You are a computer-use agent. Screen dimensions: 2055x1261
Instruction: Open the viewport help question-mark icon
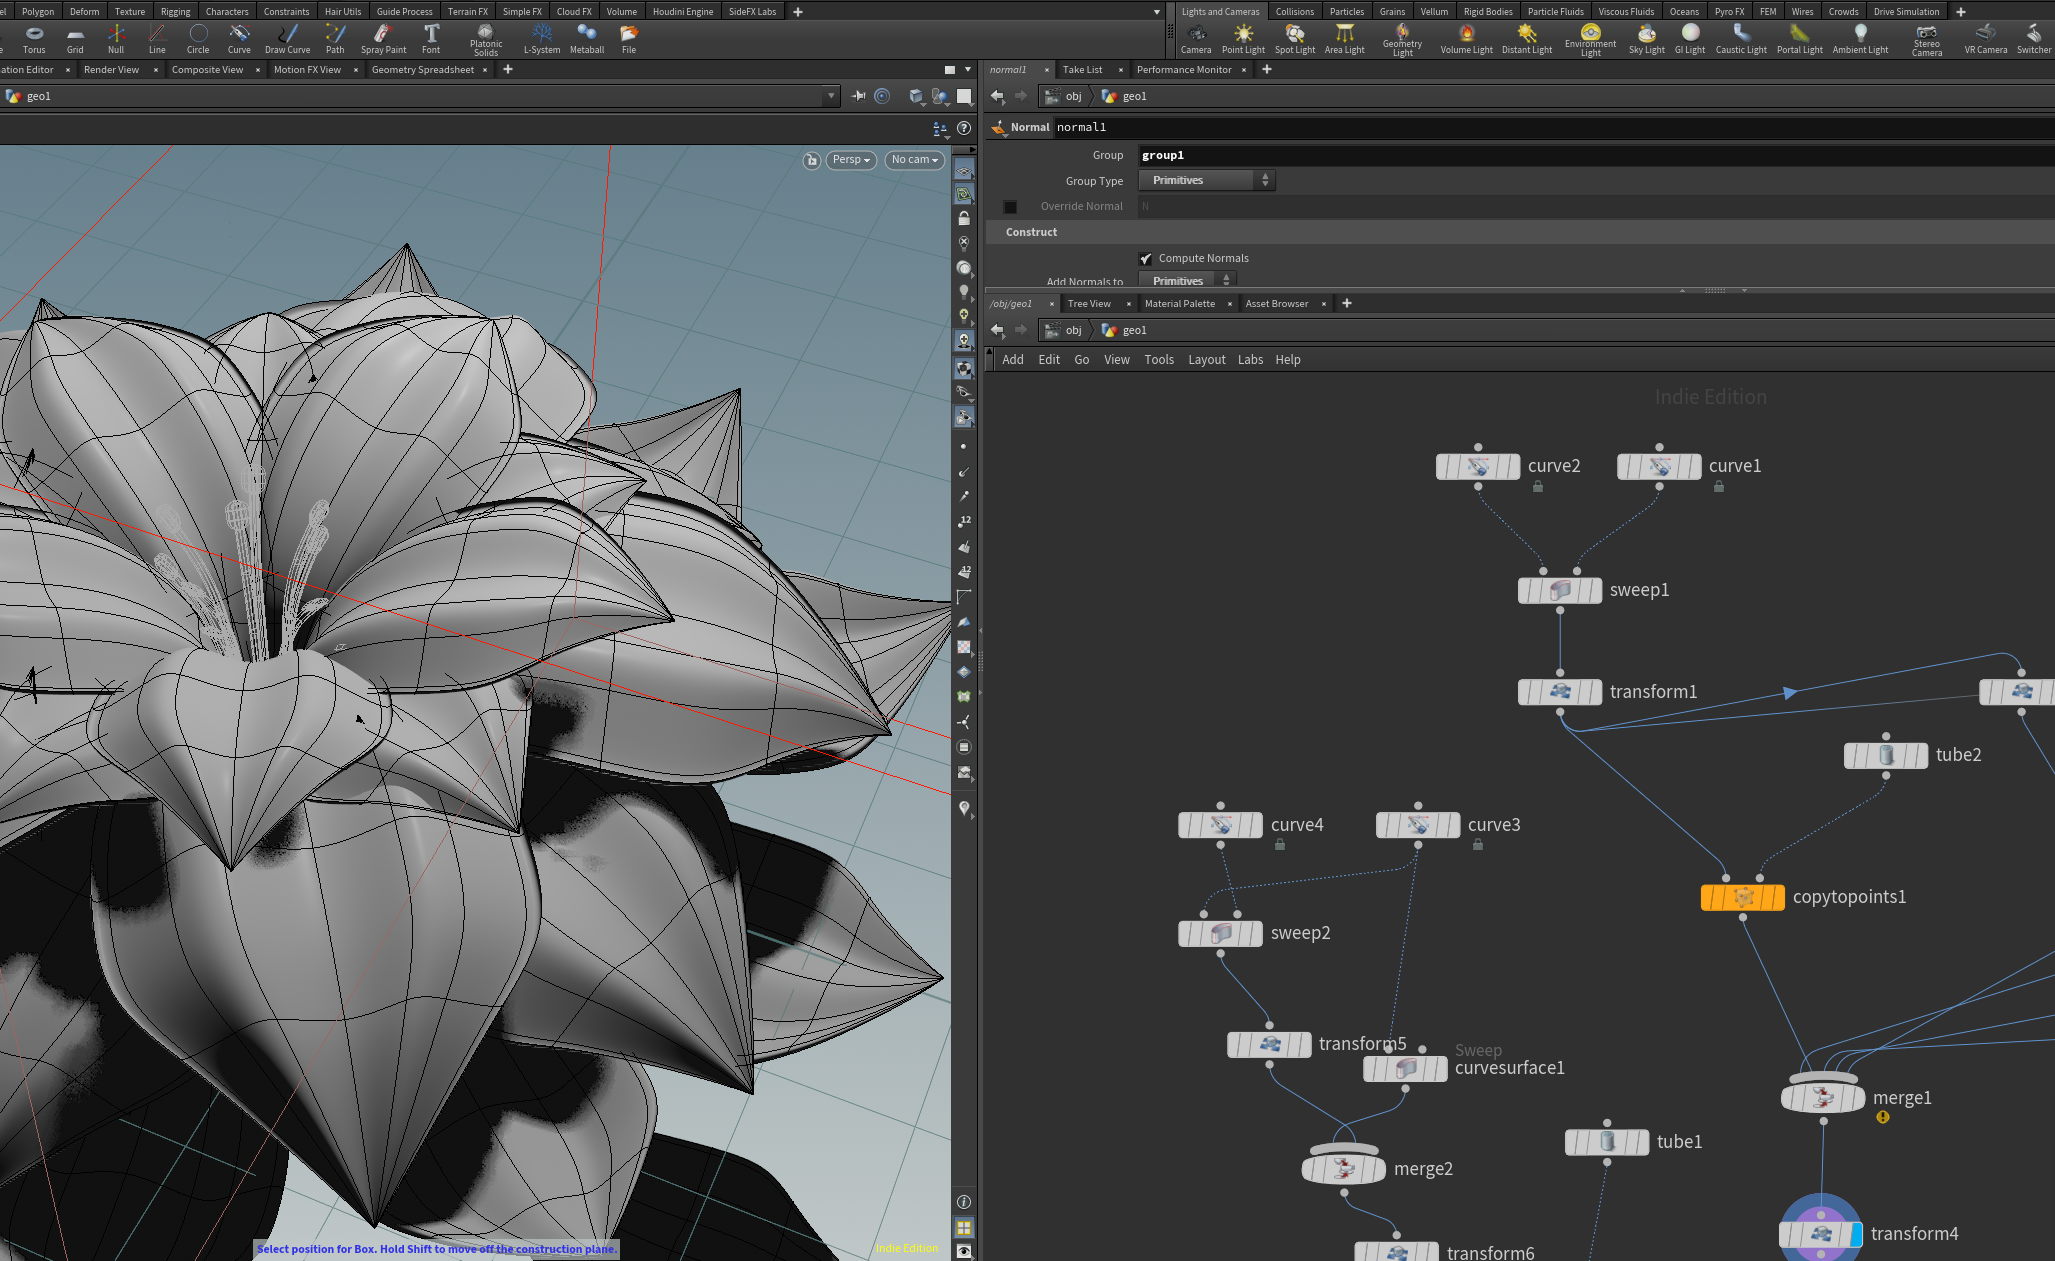tap(964, 128)
